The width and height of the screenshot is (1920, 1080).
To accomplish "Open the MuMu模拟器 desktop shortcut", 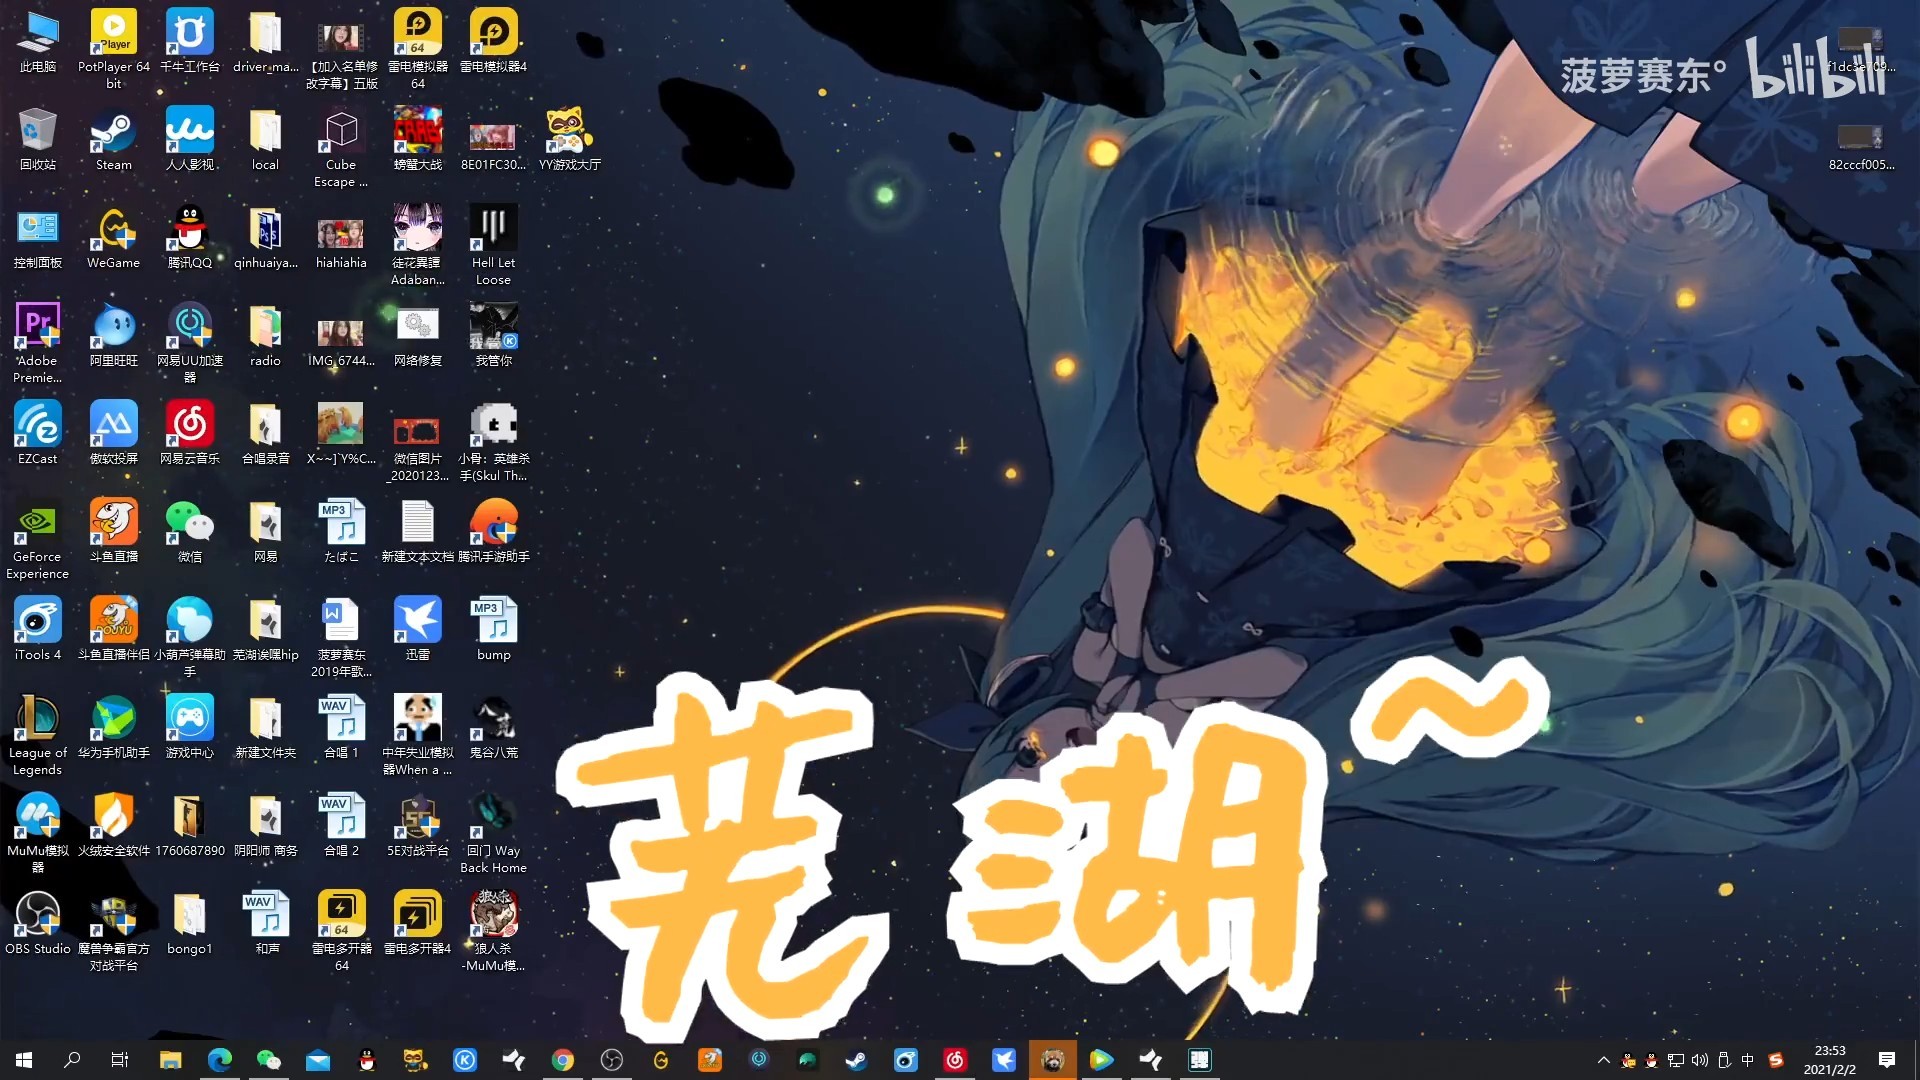I will coord(38,832).
